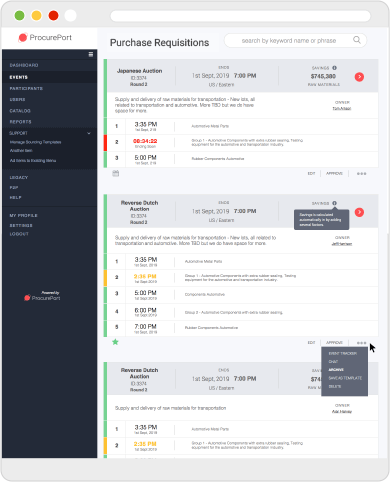Click owner link on bottom auction card

pyautogui.click(x=342, y=412)
